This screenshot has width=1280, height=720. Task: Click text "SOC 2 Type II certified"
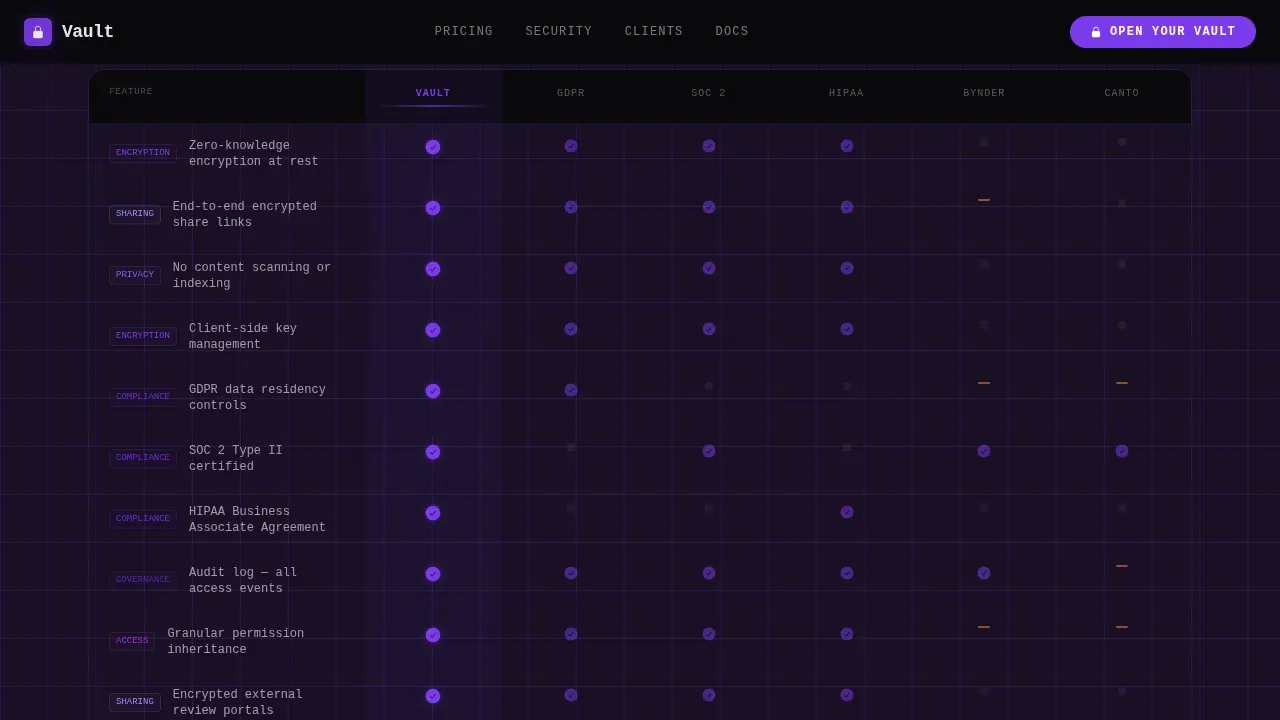pyautogui.click(x=236, y=459)
